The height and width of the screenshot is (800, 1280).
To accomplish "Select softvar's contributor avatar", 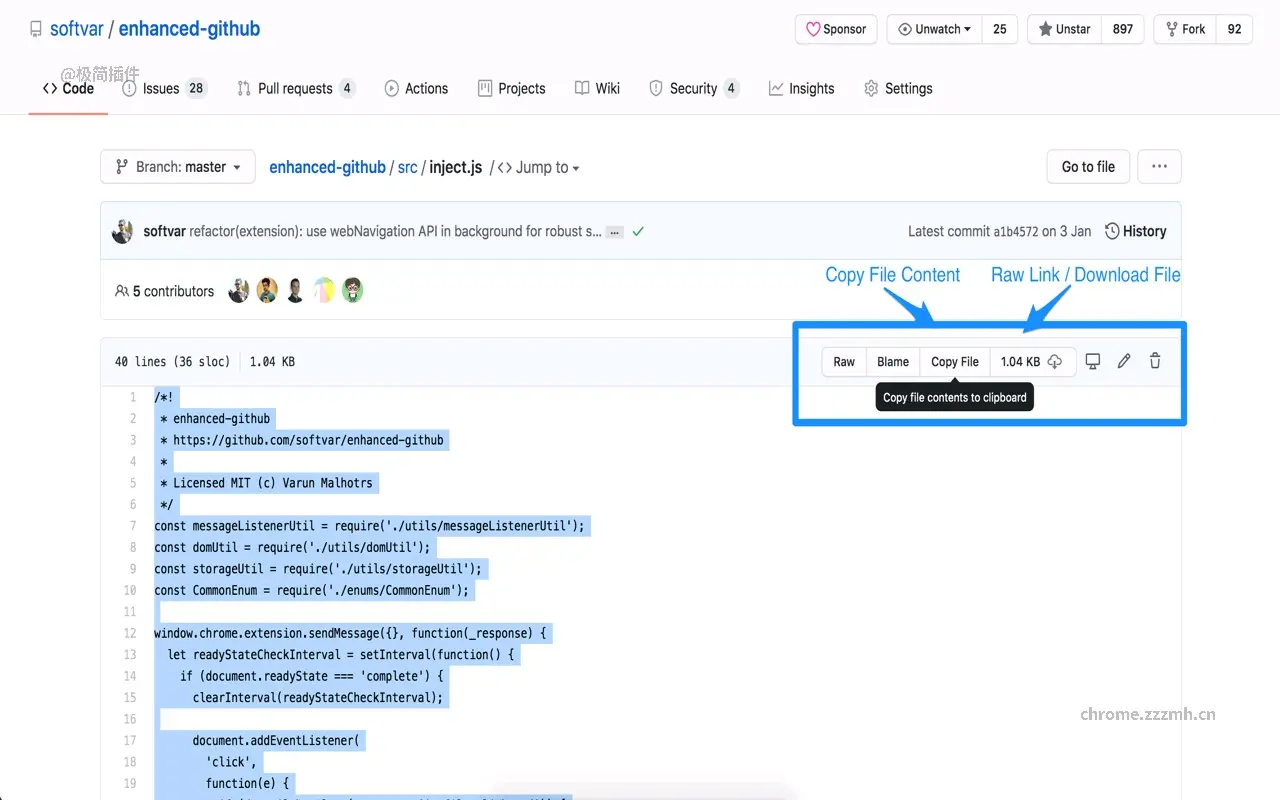I will point(238,290).
